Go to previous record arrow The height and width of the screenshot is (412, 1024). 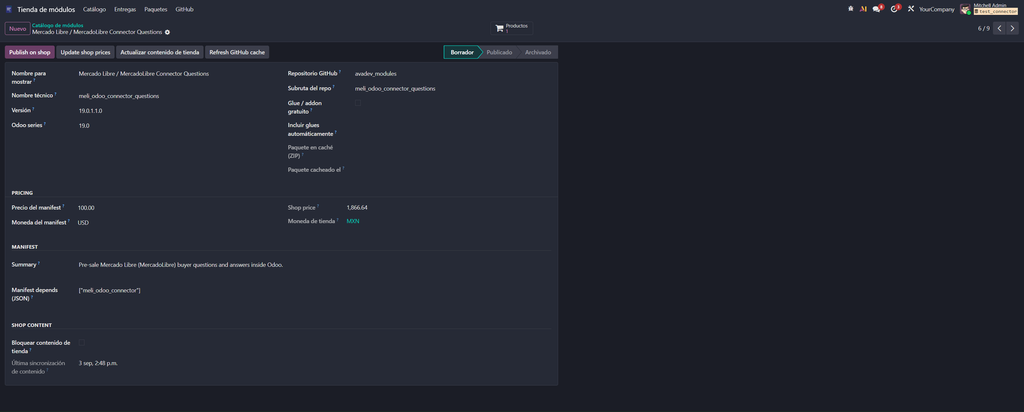999,28
